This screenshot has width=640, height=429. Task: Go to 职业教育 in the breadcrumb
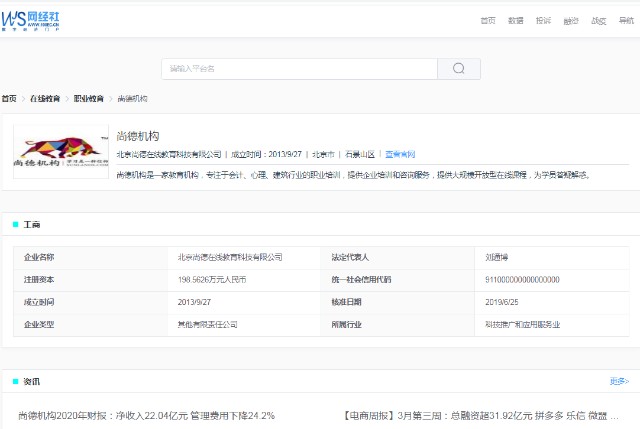point(89,98)
